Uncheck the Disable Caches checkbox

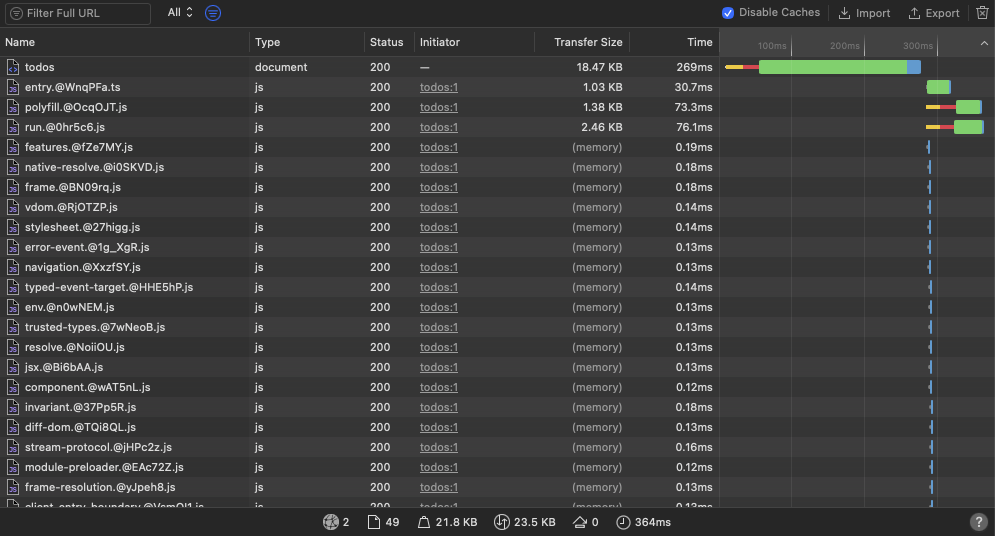[728, 13]
